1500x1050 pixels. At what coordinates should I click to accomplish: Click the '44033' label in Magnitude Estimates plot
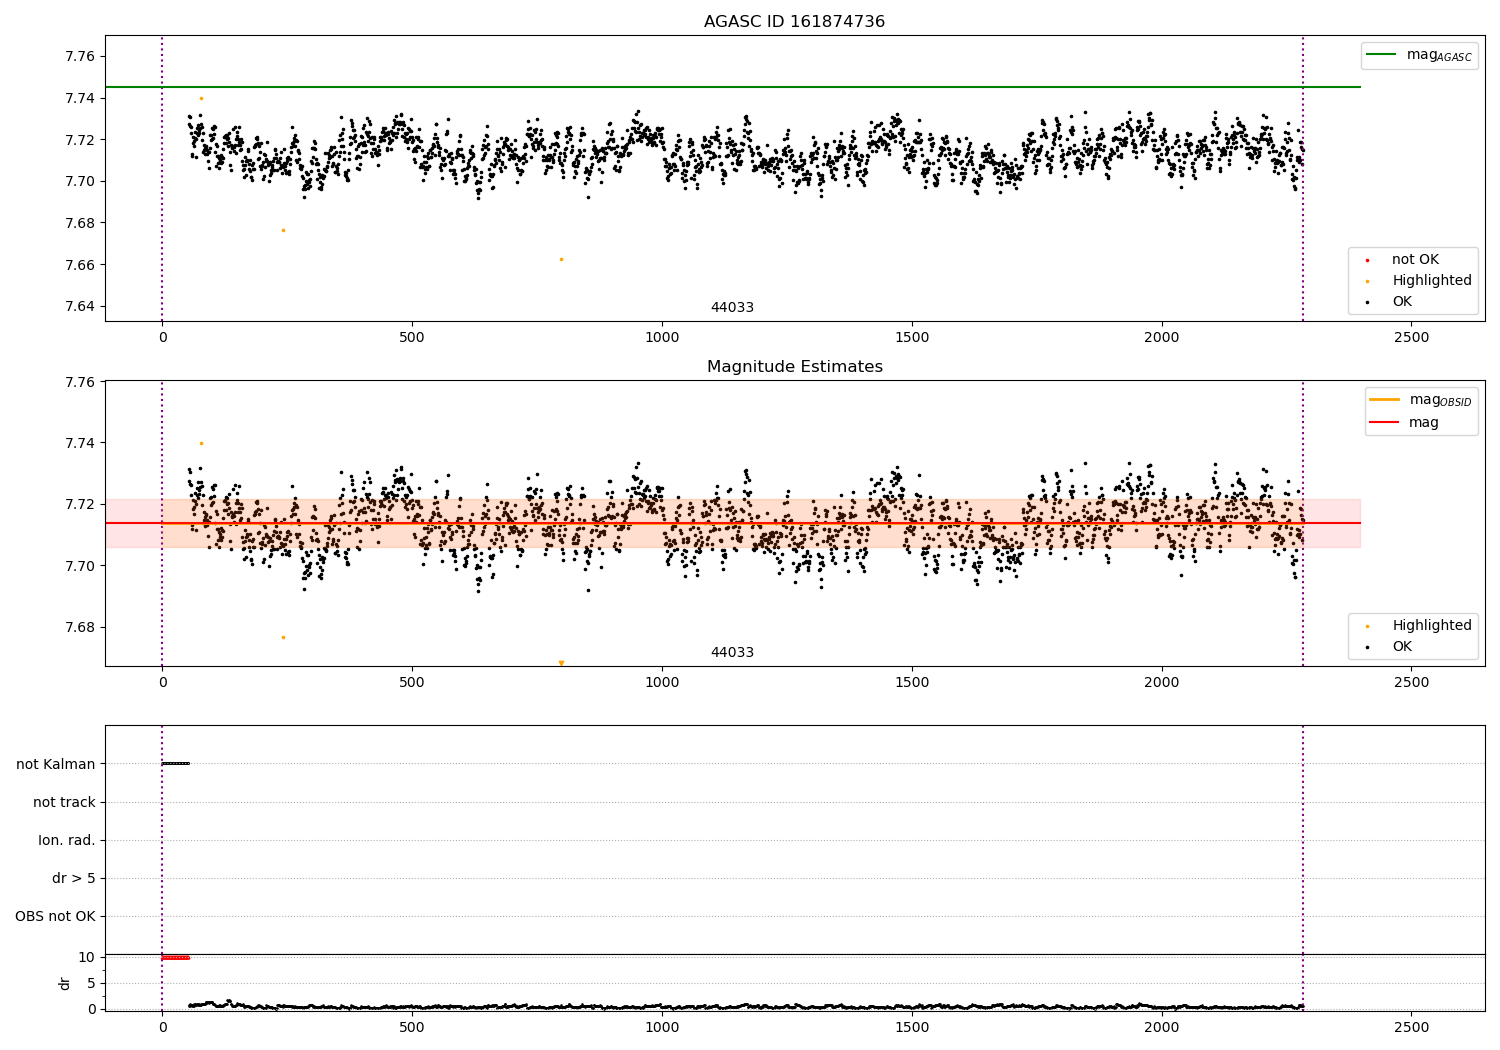coord(732,652)
